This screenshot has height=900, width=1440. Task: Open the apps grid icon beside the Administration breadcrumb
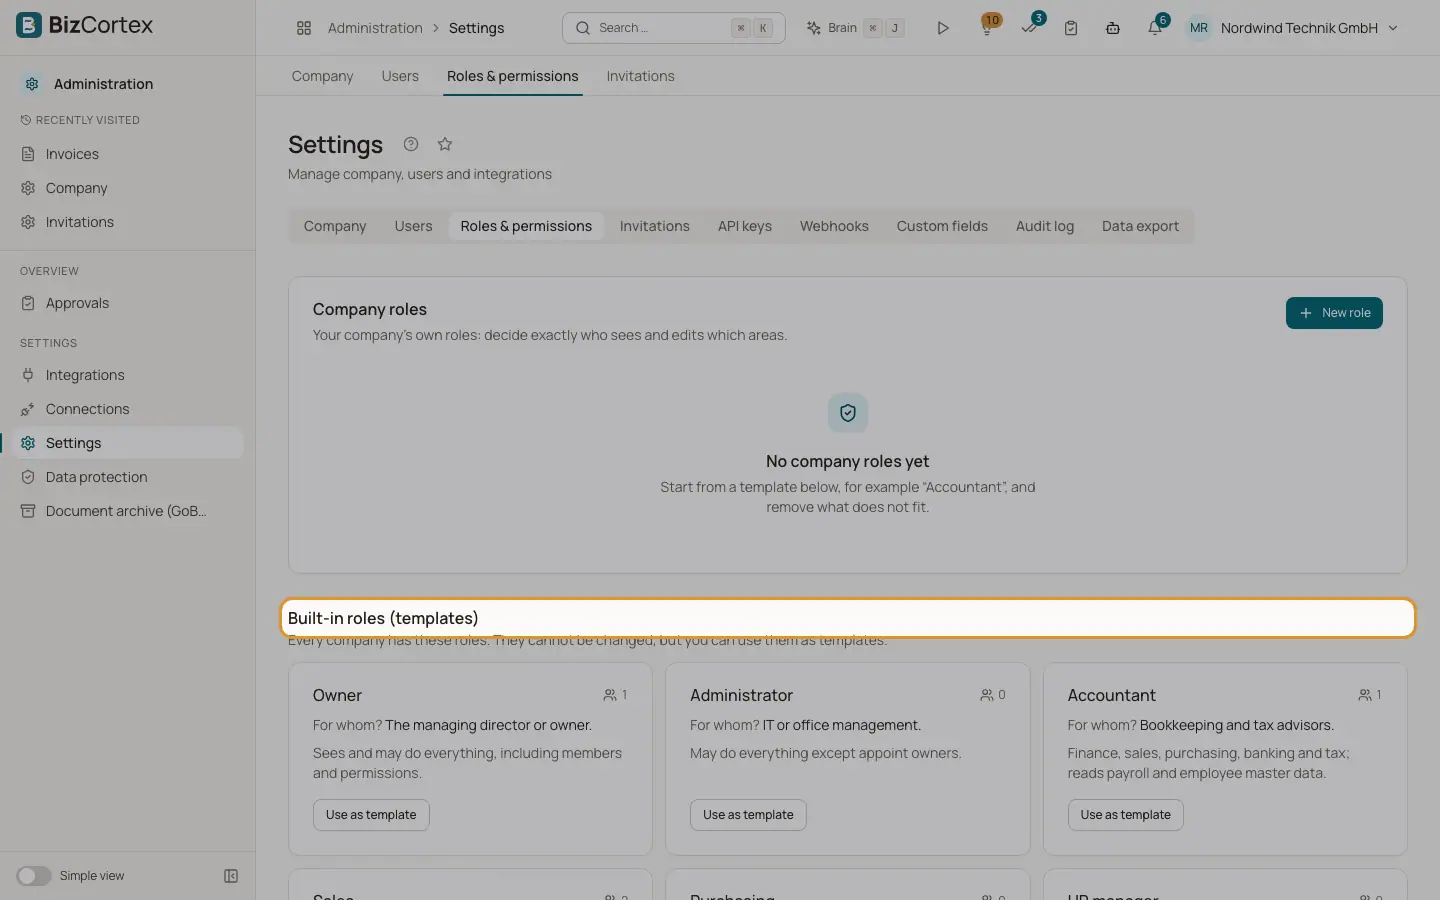(304, 28)
